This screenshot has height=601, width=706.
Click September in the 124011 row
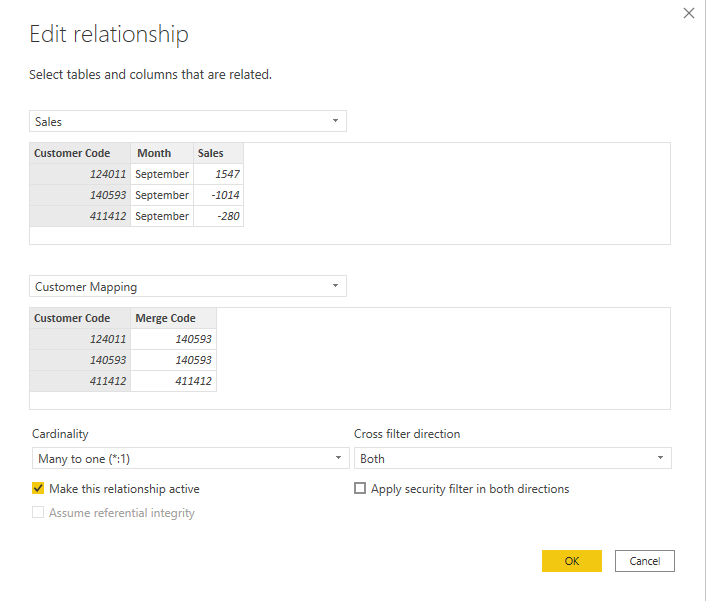point(162,174)
